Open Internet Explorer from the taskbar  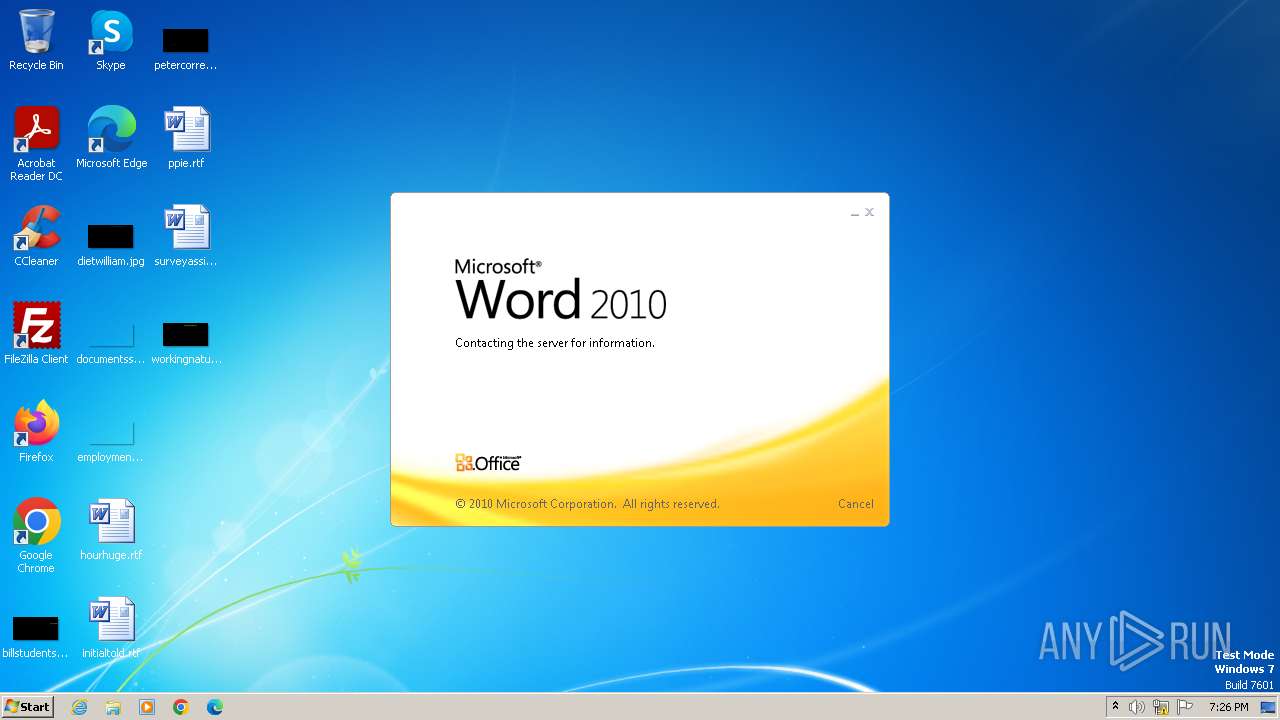pyautogui.click(x=80, y=707)
